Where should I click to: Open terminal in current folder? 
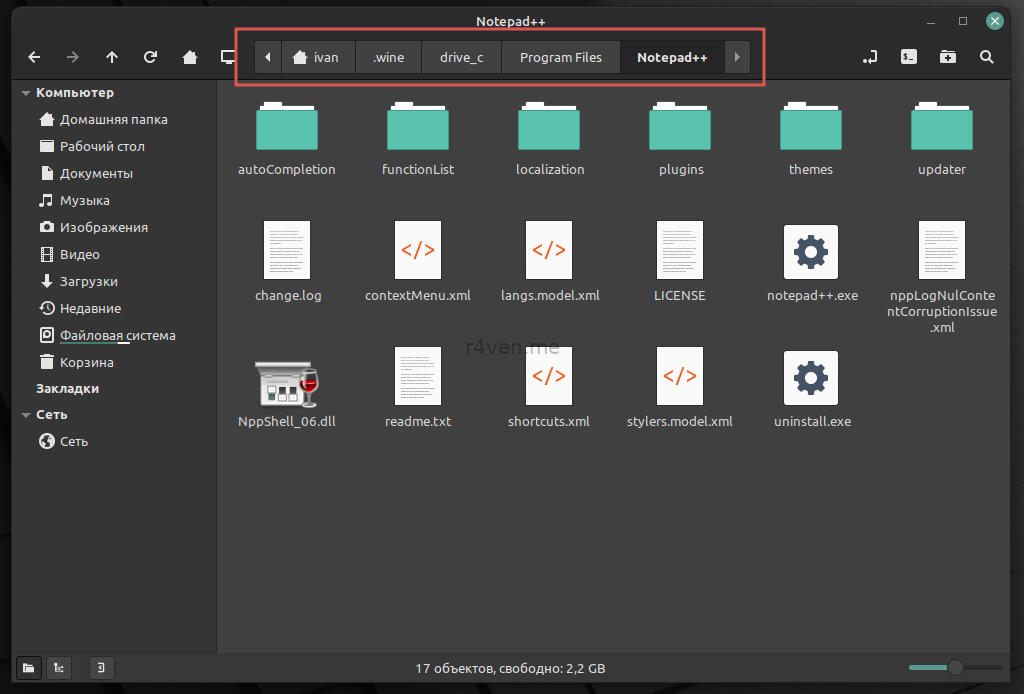click(x=909, y=57)
